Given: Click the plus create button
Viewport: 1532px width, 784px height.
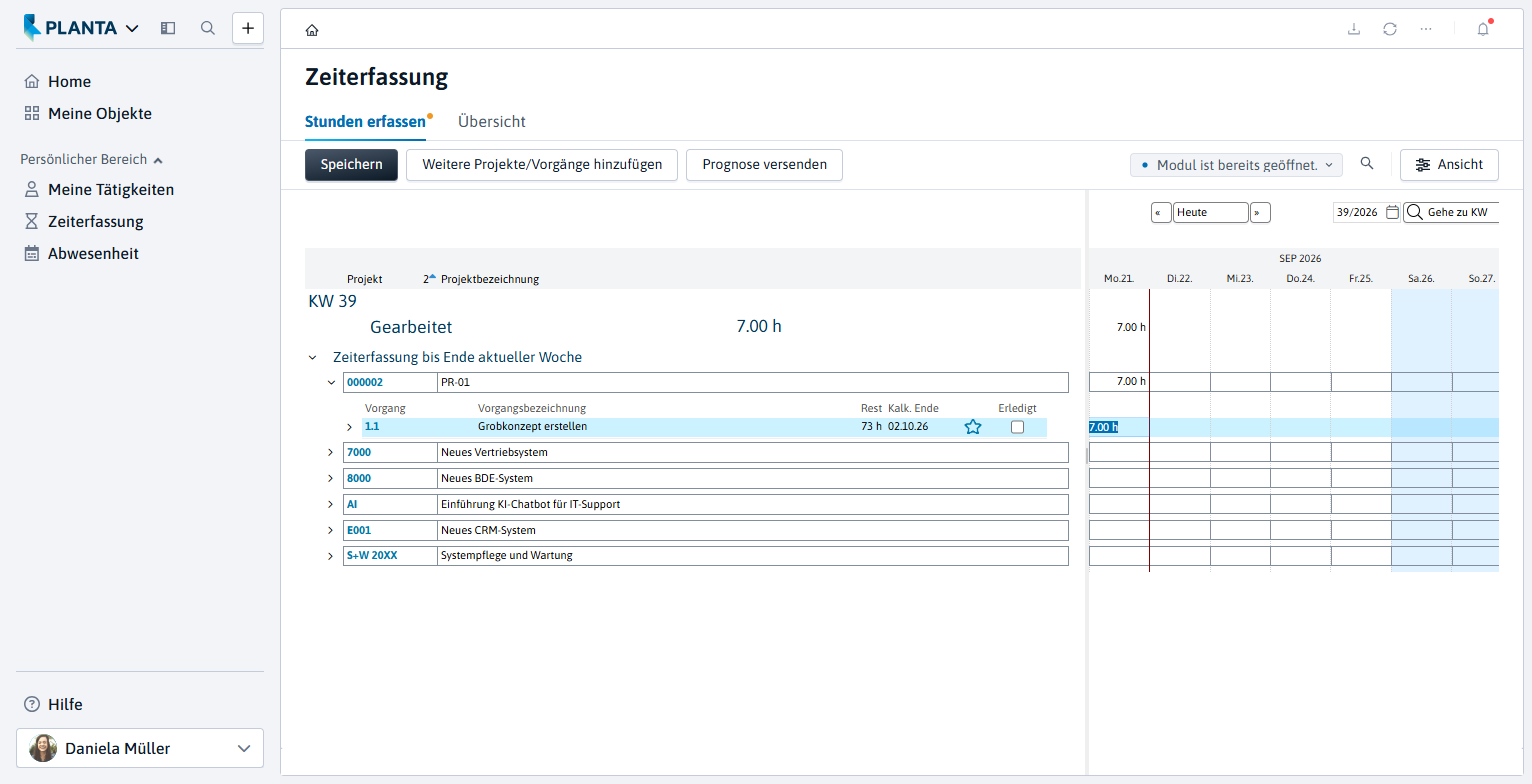Looking at the screenshot, I should (x=248, y=28).
